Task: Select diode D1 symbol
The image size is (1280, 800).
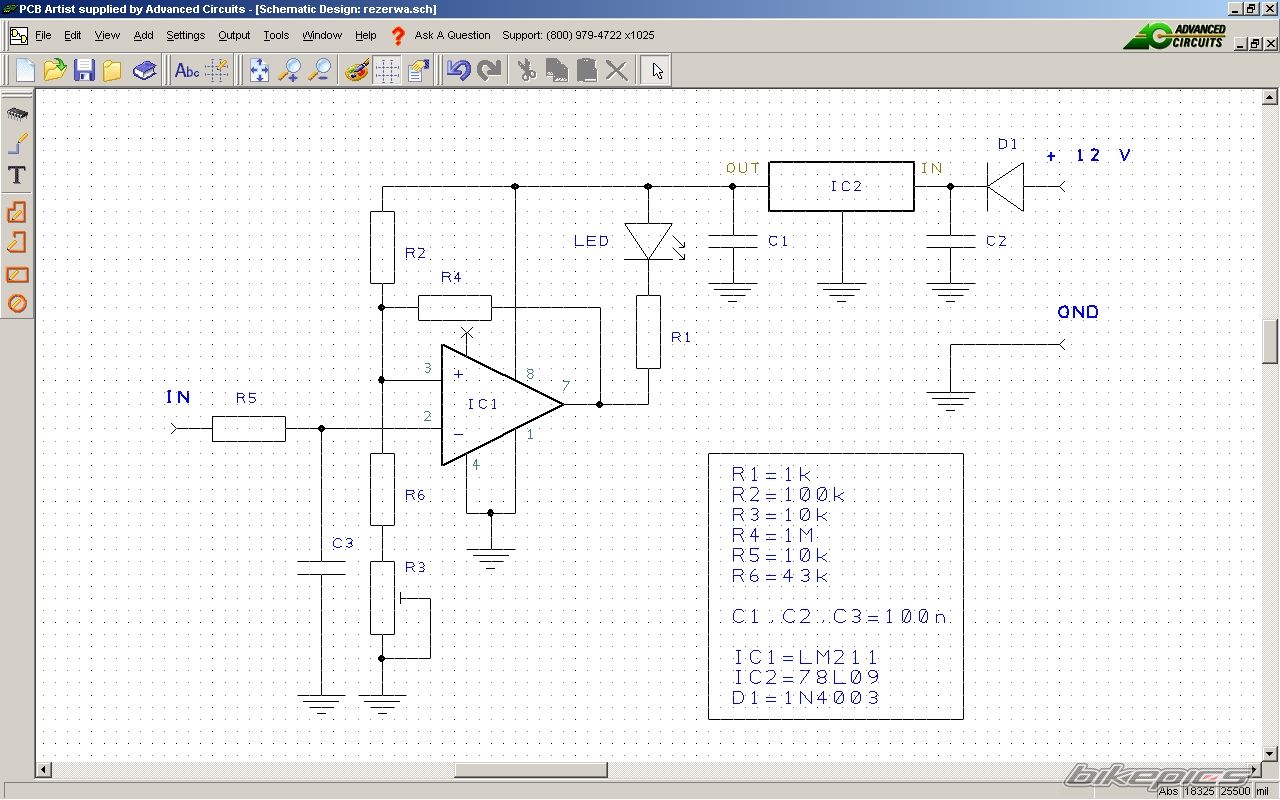Action: coord(1005,186)
